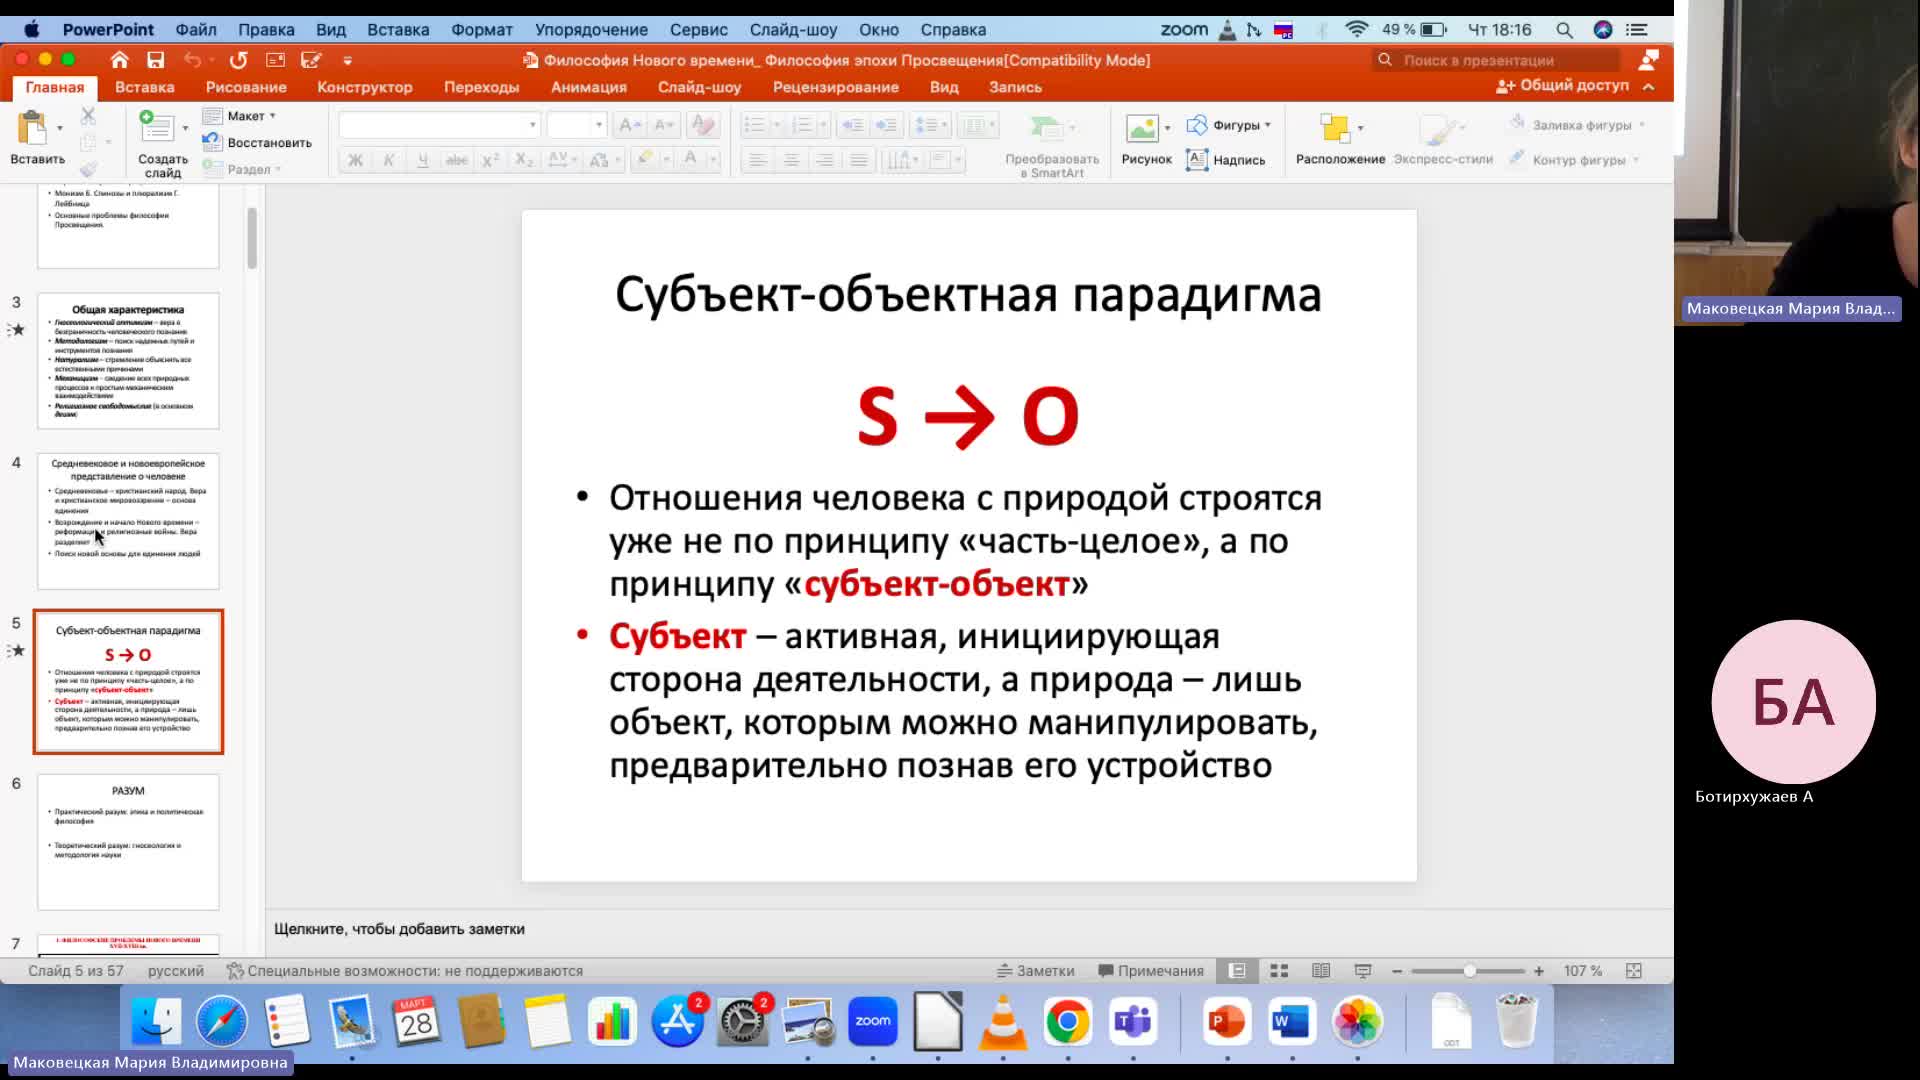Toggle strikethrough abc formatting
This screenshot has width=1920, height=1080.
pyautogui.click(x=456, y=160)
